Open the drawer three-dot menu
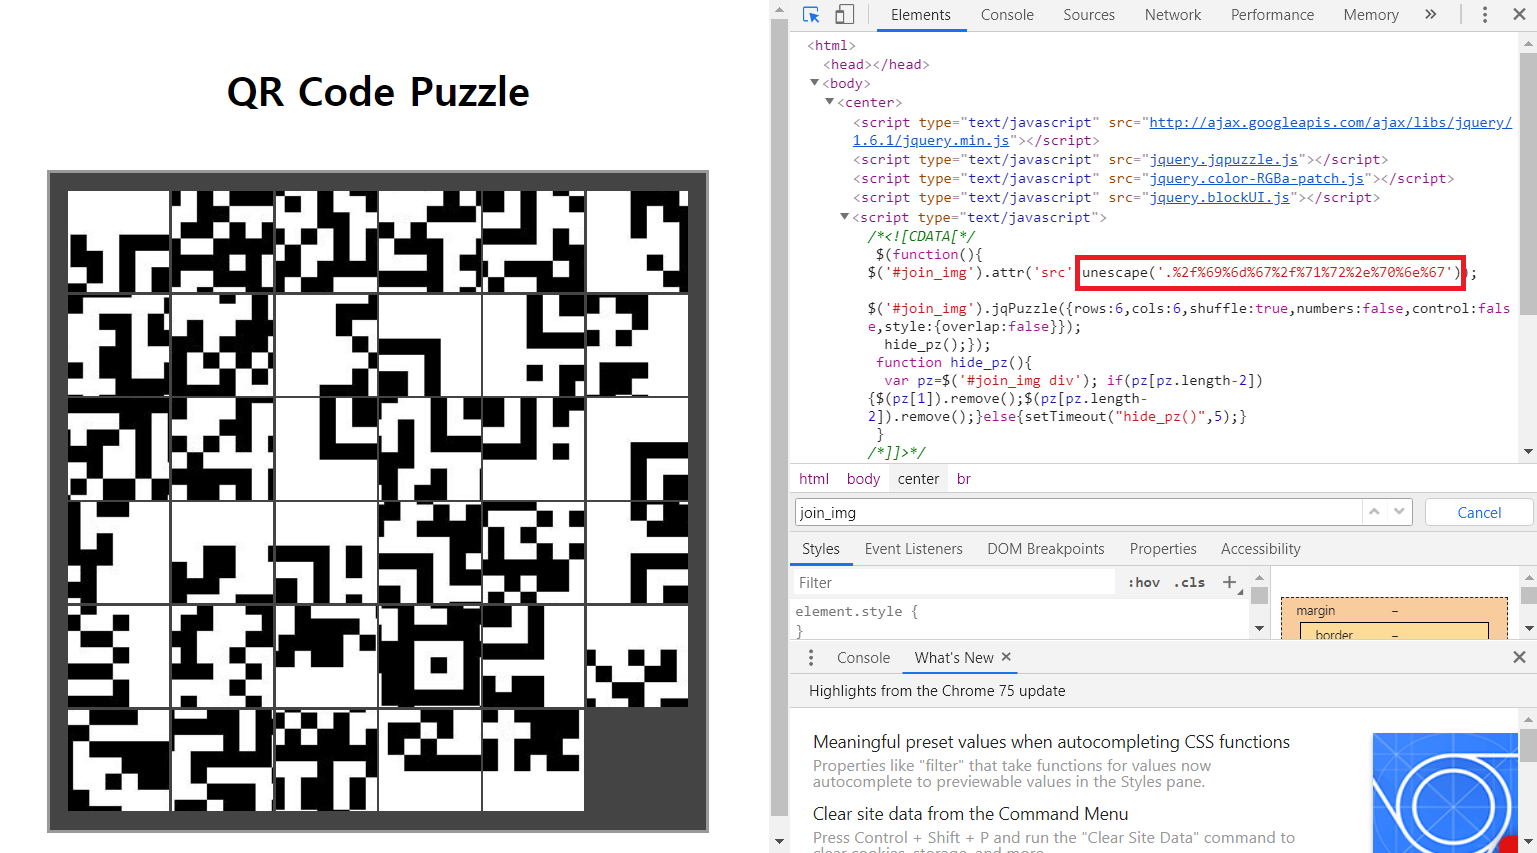The height and width of the screenshot is (853, 1537). 811,657
